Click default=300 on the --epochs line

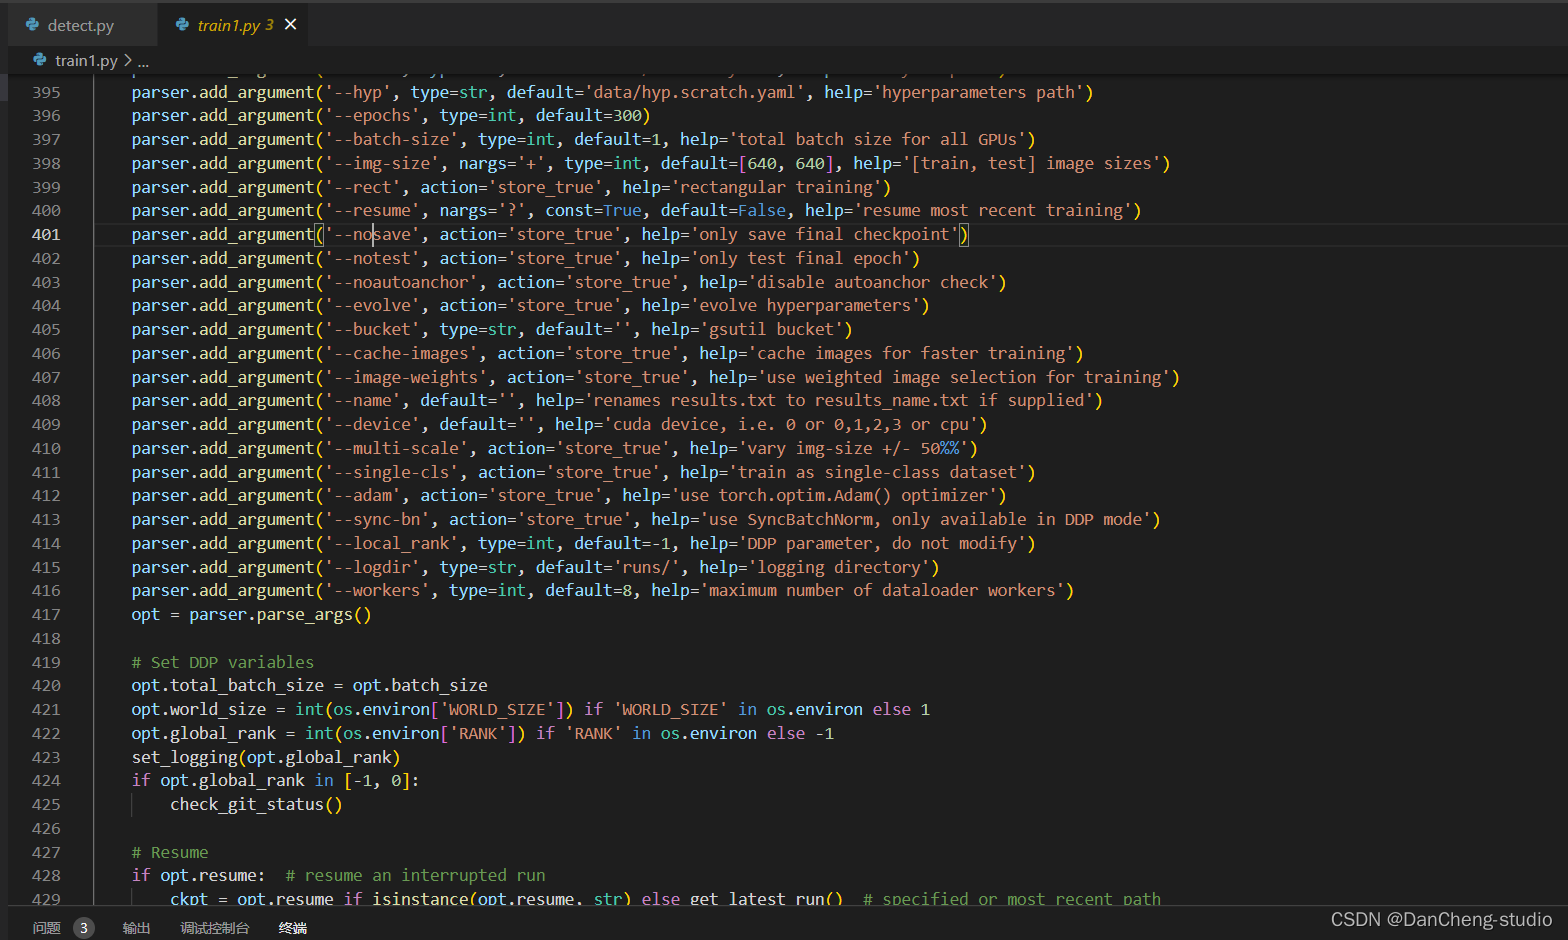589,116
